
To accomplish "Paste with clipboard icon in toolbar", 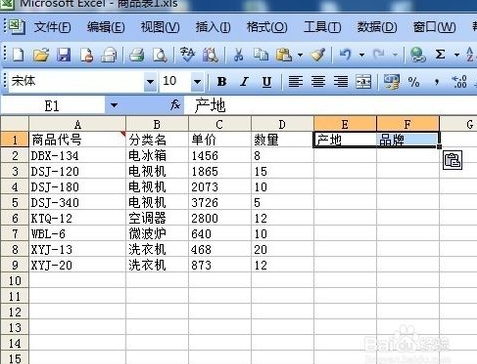I will click(284, 54).
